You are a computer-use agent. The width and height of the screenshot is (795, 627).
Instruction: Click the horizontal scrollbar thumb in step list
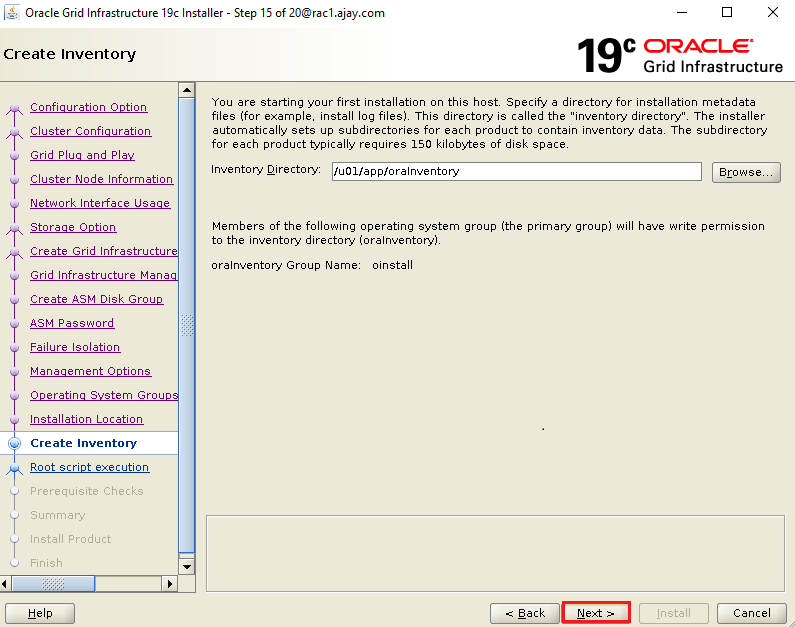click(53, 584)
